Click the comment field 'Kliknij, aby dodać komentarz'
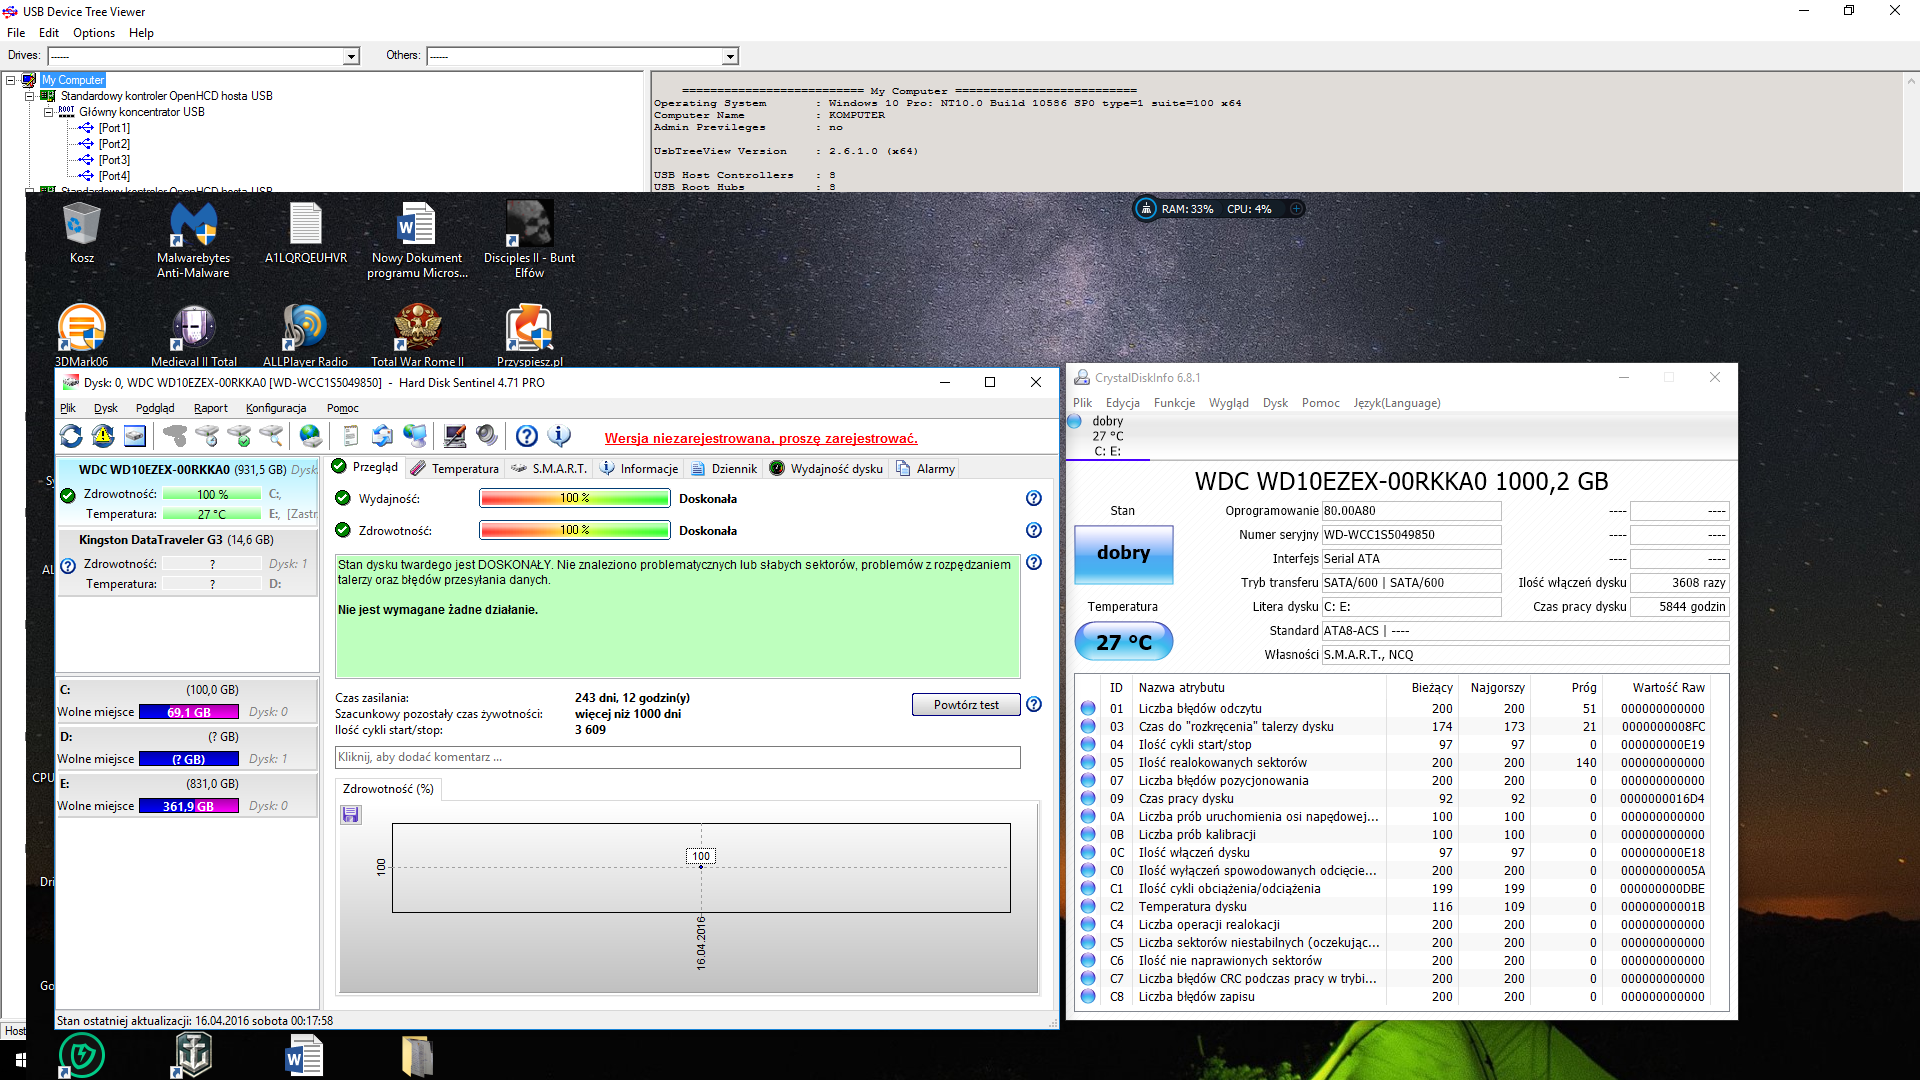1920x1080 pixels. coord(677,757)
